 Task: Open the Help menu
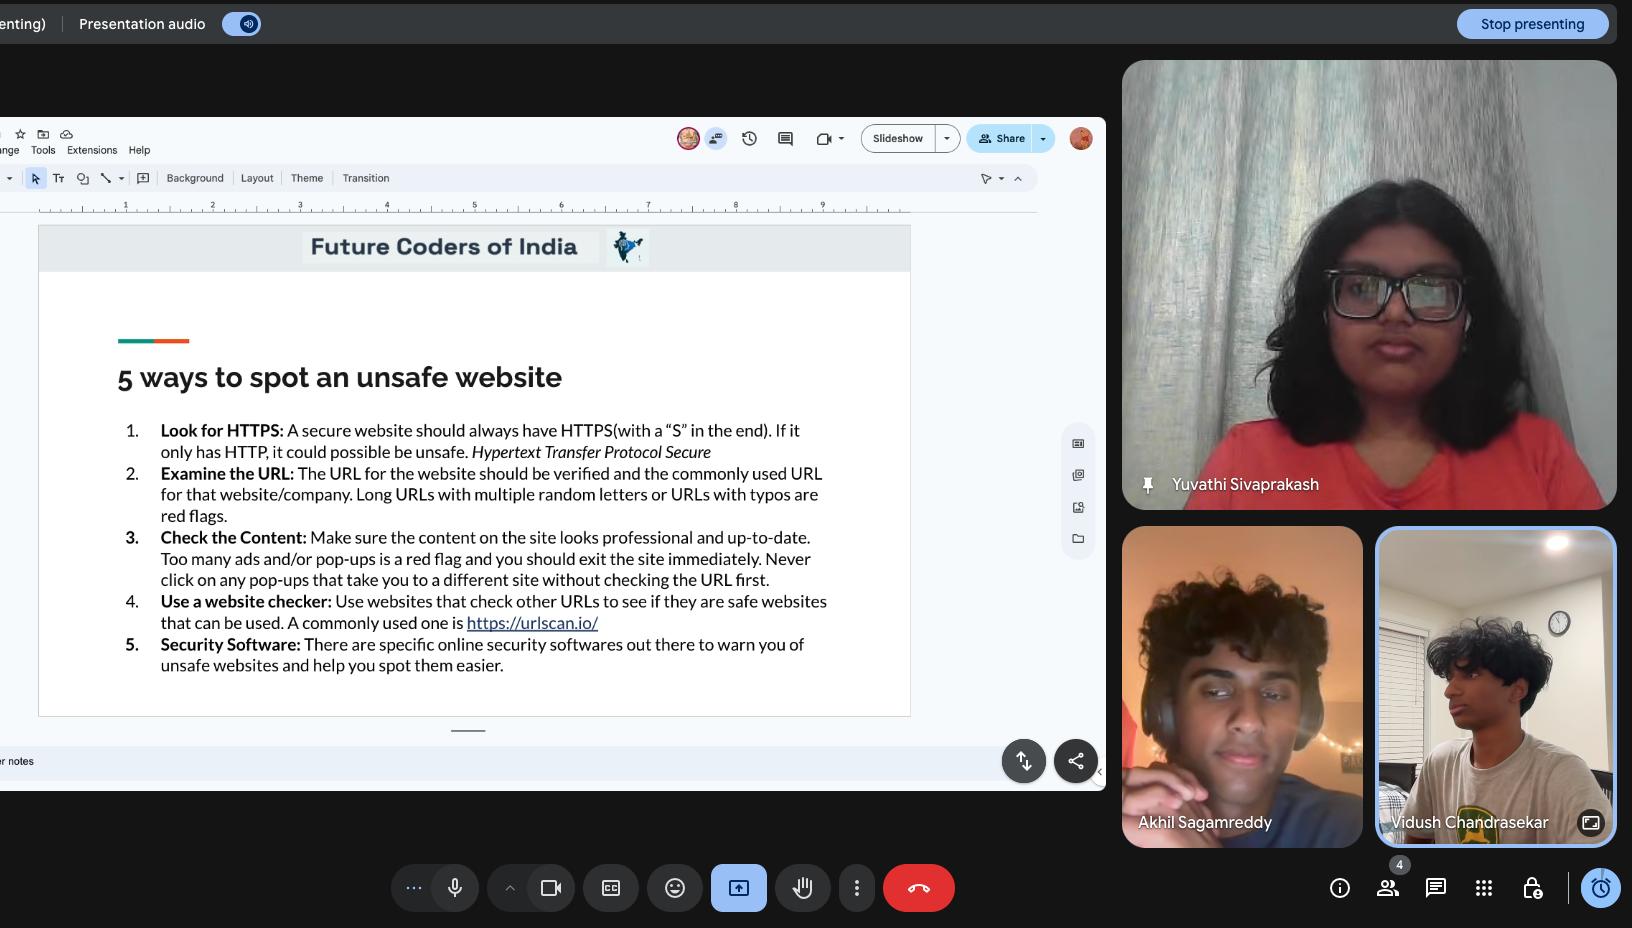pos(139,150)
